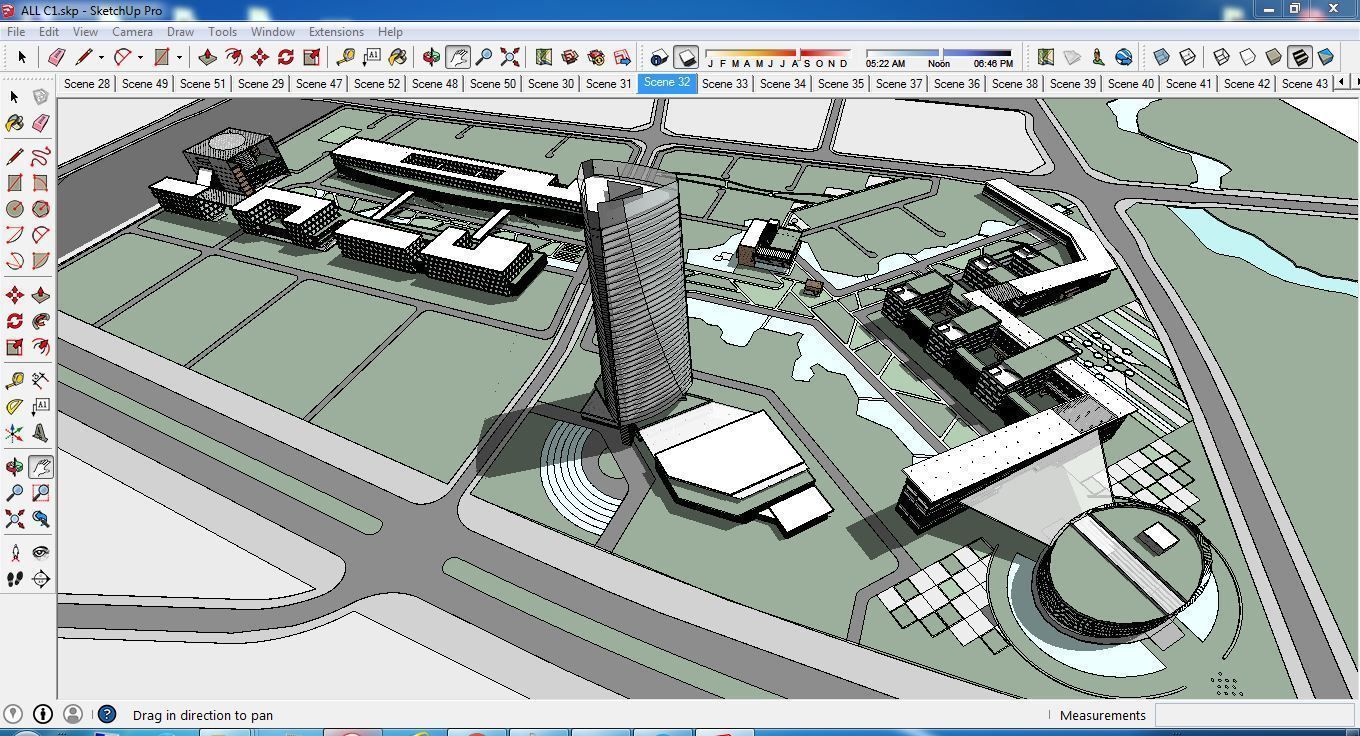This screenshot has width=1360, height=736.
Task: Switch to Hidden Line face style
Action: pos(1248,57)
